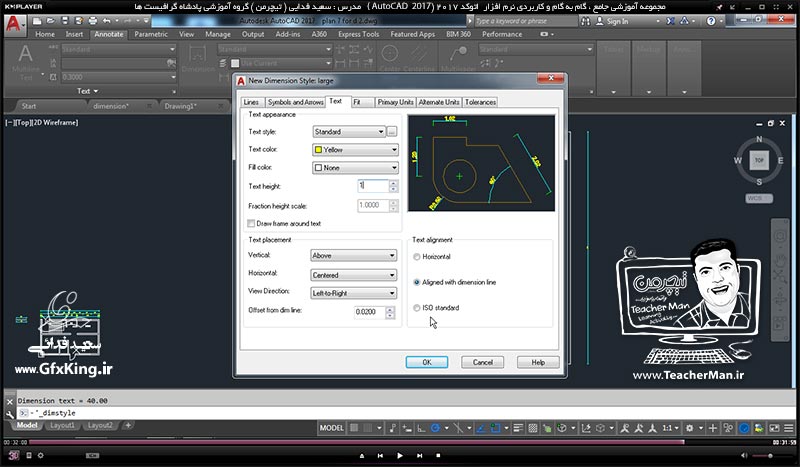Click the Help question mark icon in title bar
This screenshot has width=800, height=467.
(x=711, y=21)
